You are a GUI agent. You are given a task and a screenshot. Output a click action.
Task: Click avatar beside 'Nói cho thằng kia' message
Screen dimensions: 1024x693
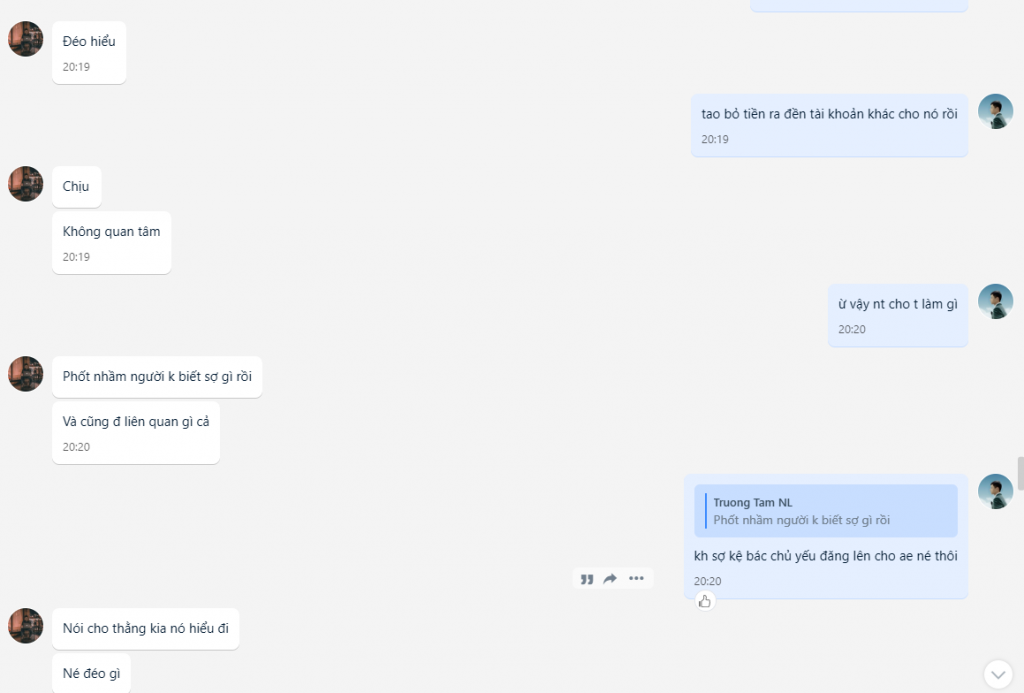point(25,626)
